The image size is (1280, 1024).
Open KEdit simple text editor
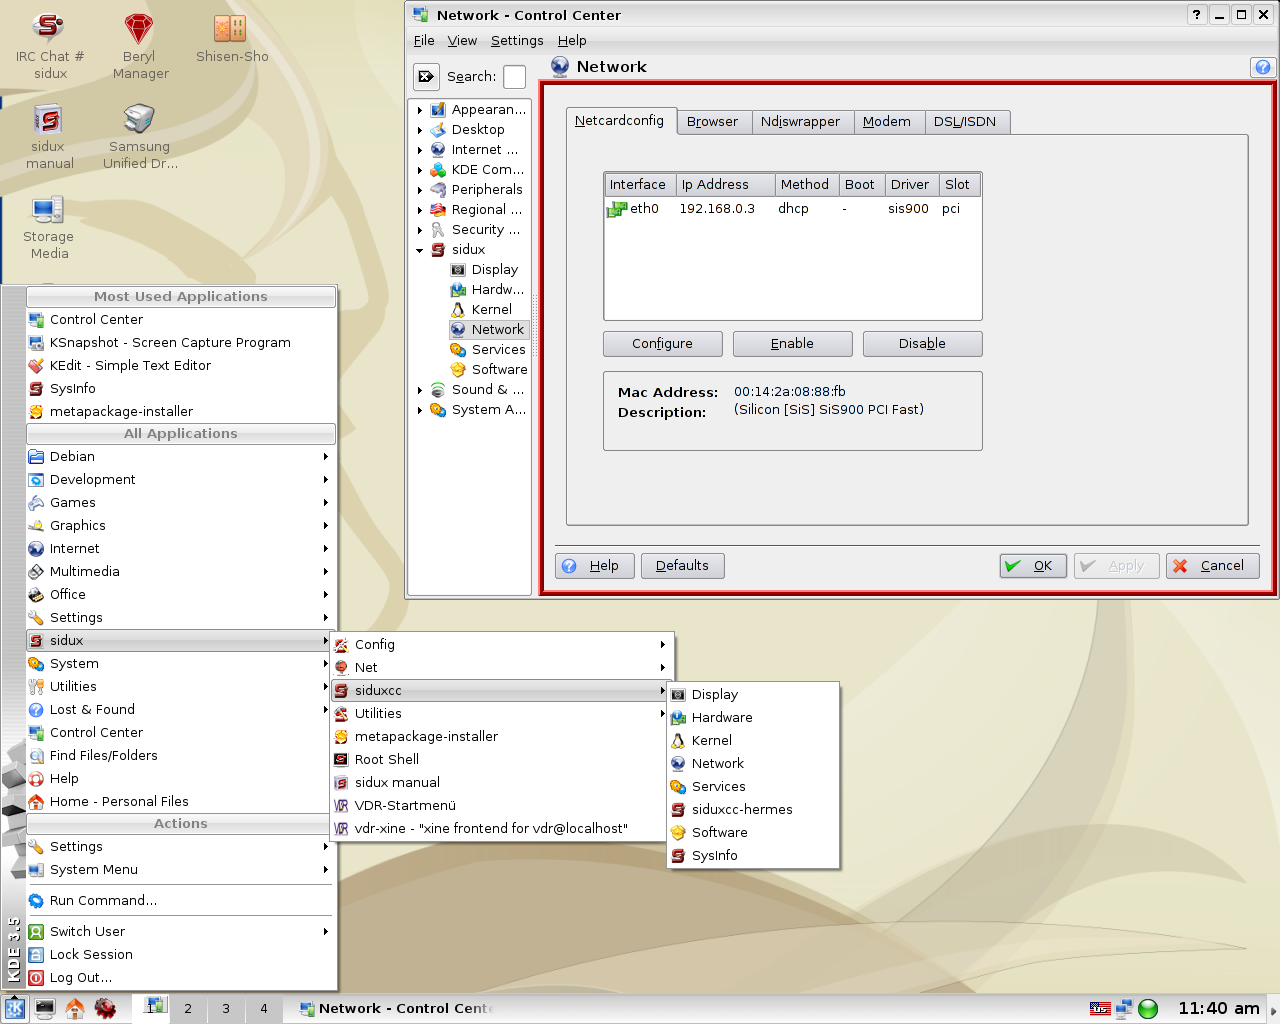tap(181, 365)
